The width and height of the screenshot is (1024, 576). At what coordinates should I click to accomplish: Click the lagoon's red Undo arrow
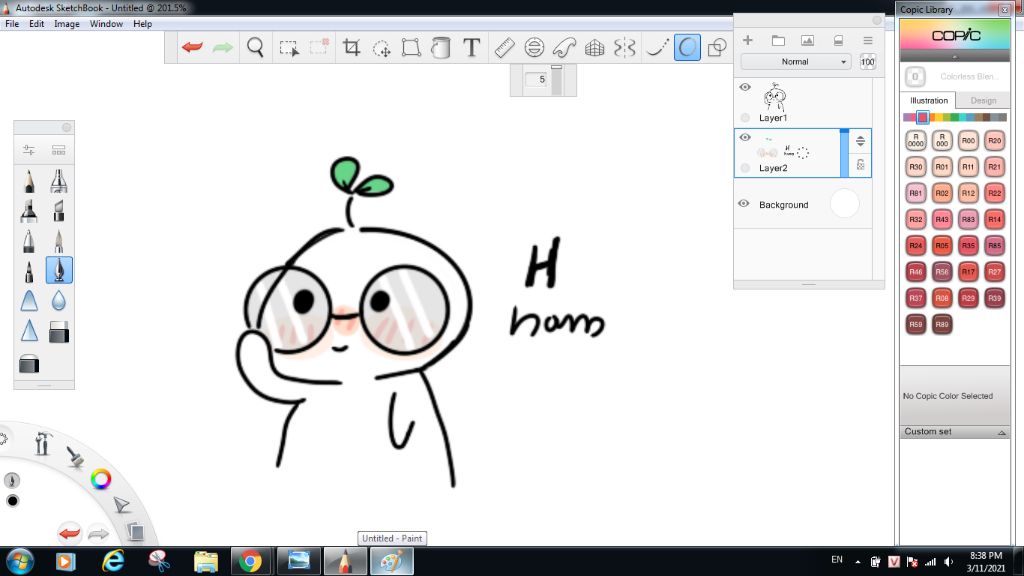pos(69,533)
